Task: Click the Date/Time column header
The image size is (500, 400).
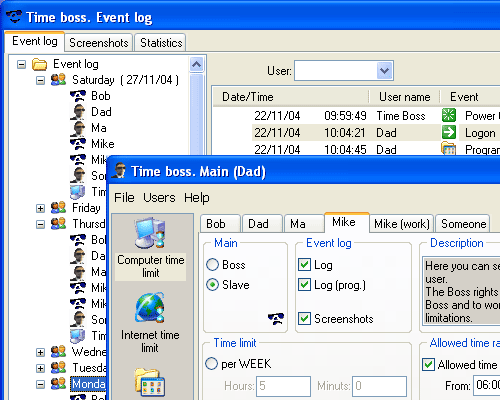Action: 290,97
